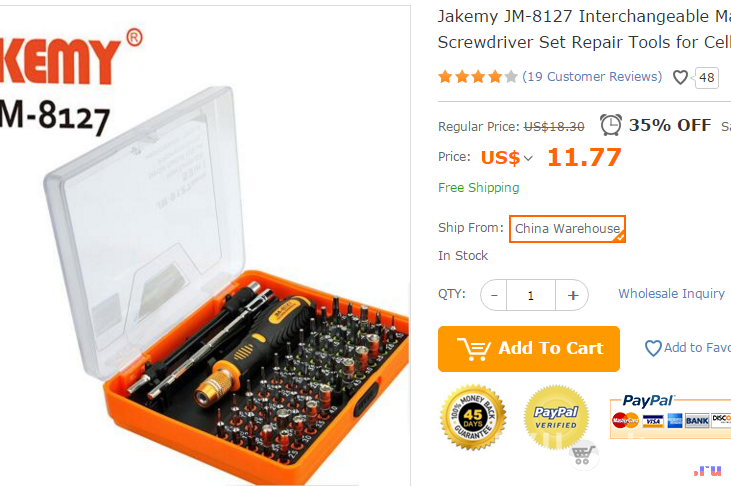731x486 pixels.
Task: Click the star rating icons
Action: click(478, 76)
